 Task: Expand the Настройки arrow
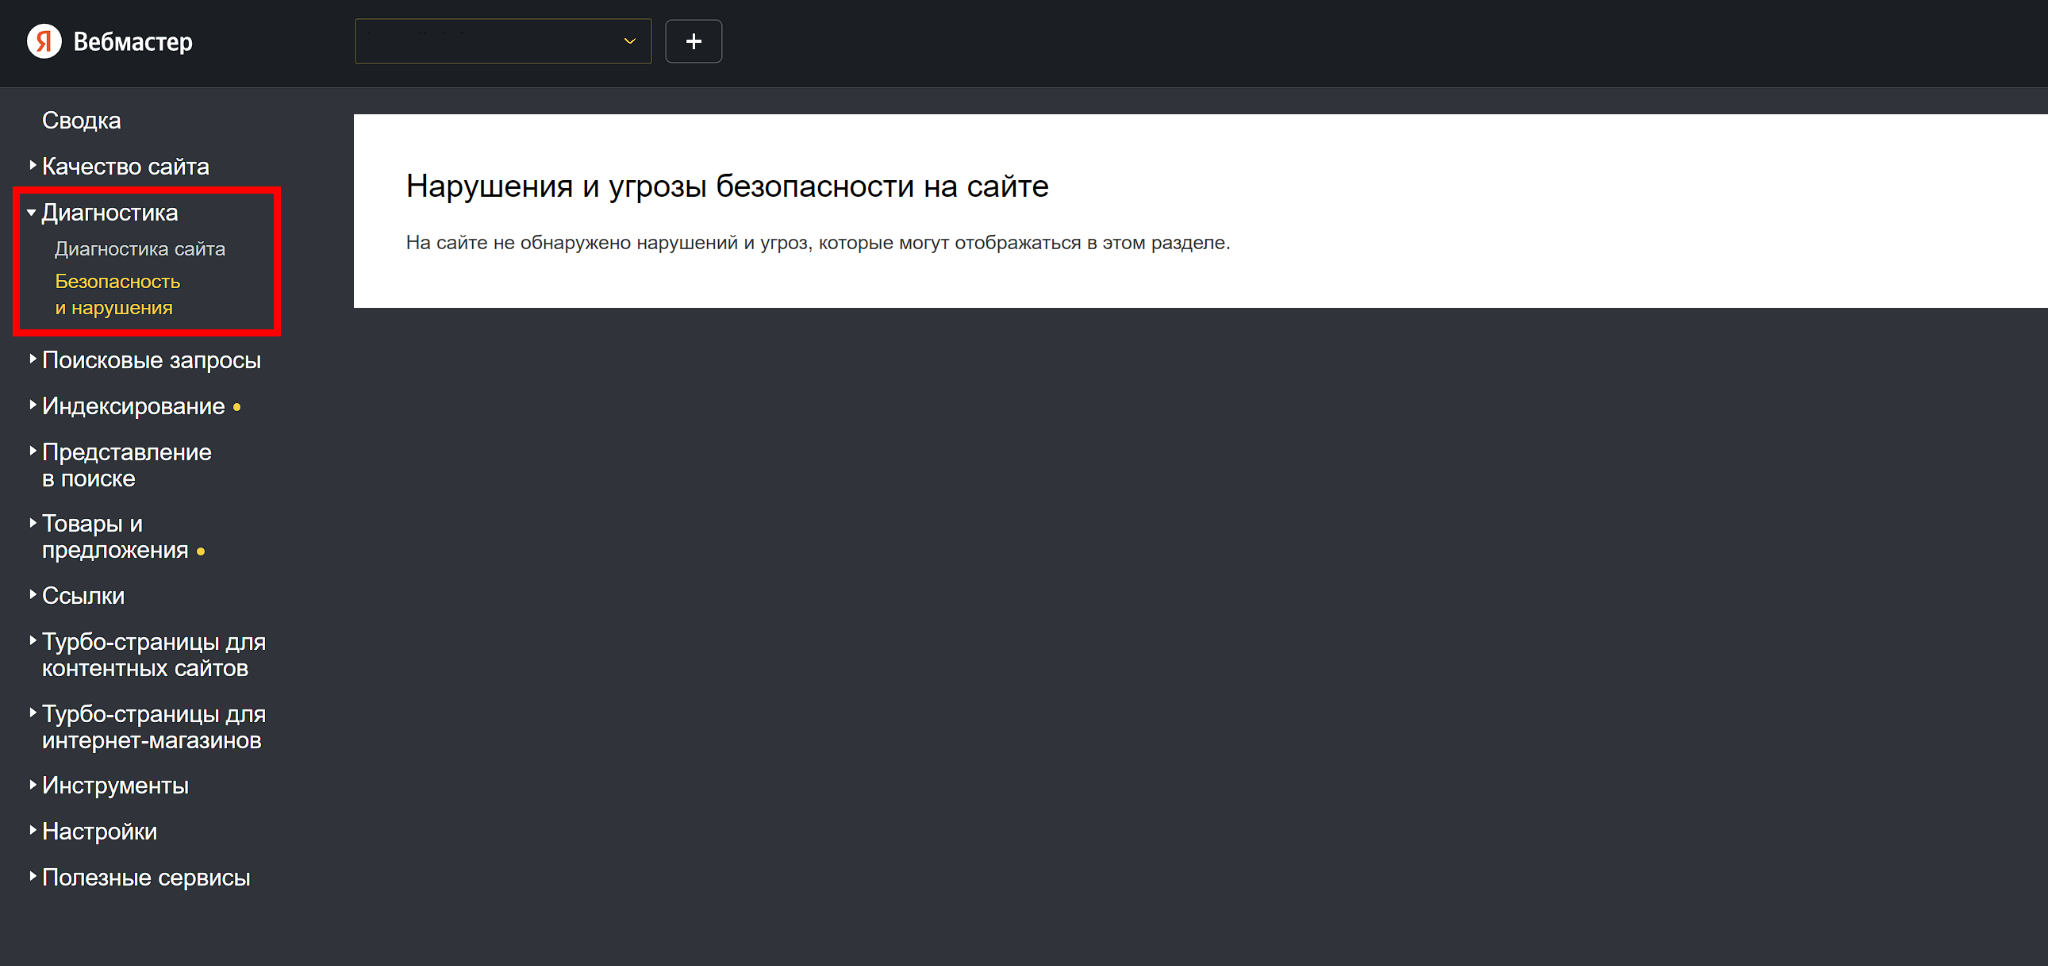(33, 830)
